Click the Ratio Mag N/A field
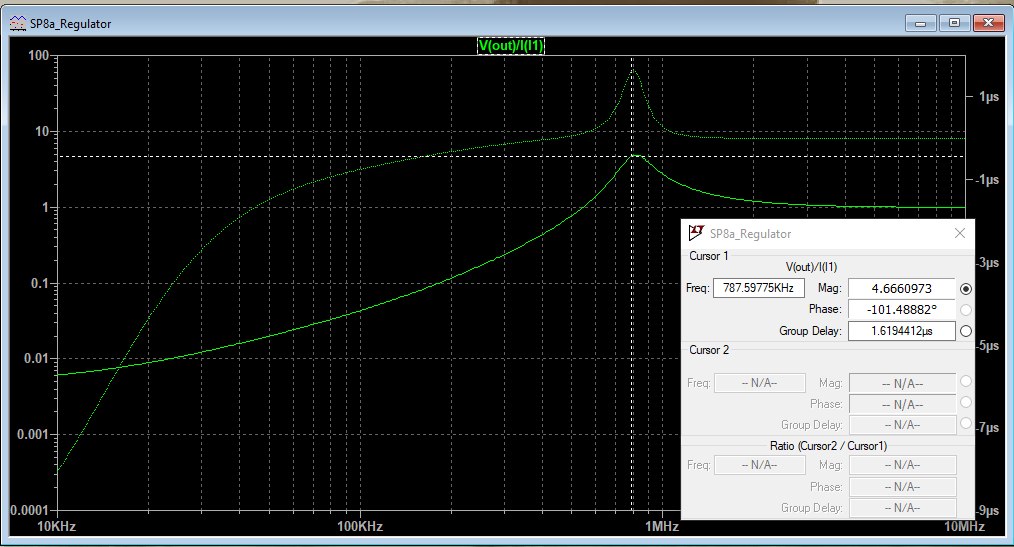The height and width of the screenshot is (547, 1014). (903, 465)
